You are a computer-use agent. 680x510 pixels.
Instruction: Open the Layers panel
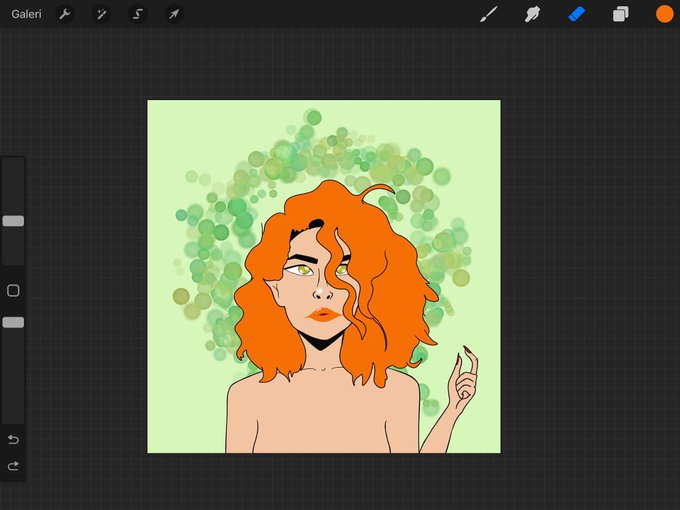coord(621,14)
